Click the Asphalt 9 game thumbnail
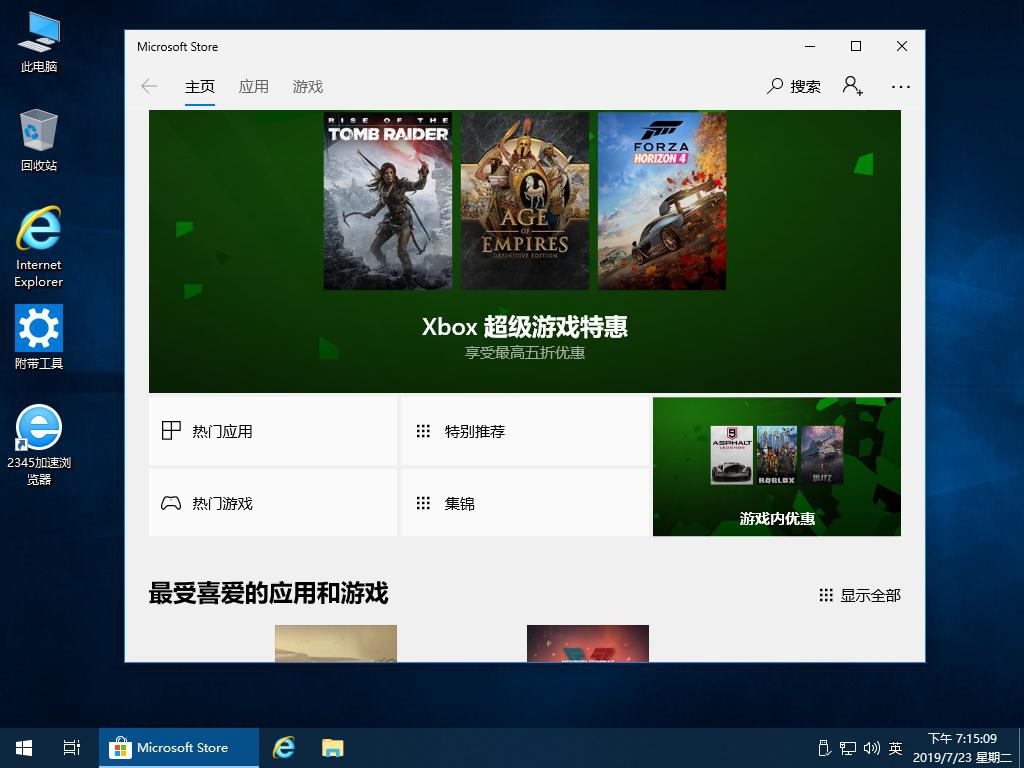This screenshot has height=768, width=1024. click(731, 455)
